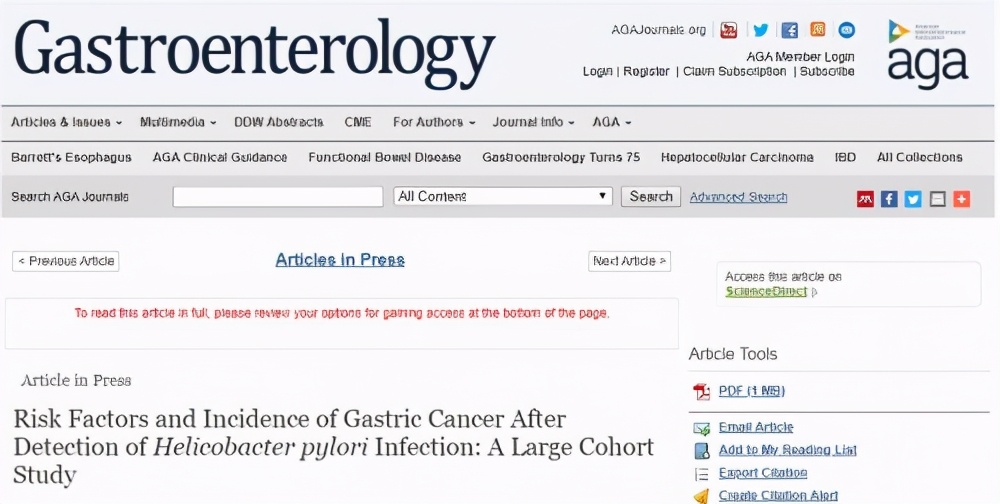Expand the Journal Info menu
Image resolution: width=1000 pixels, height=504 pixels.
tap(533, 122)
